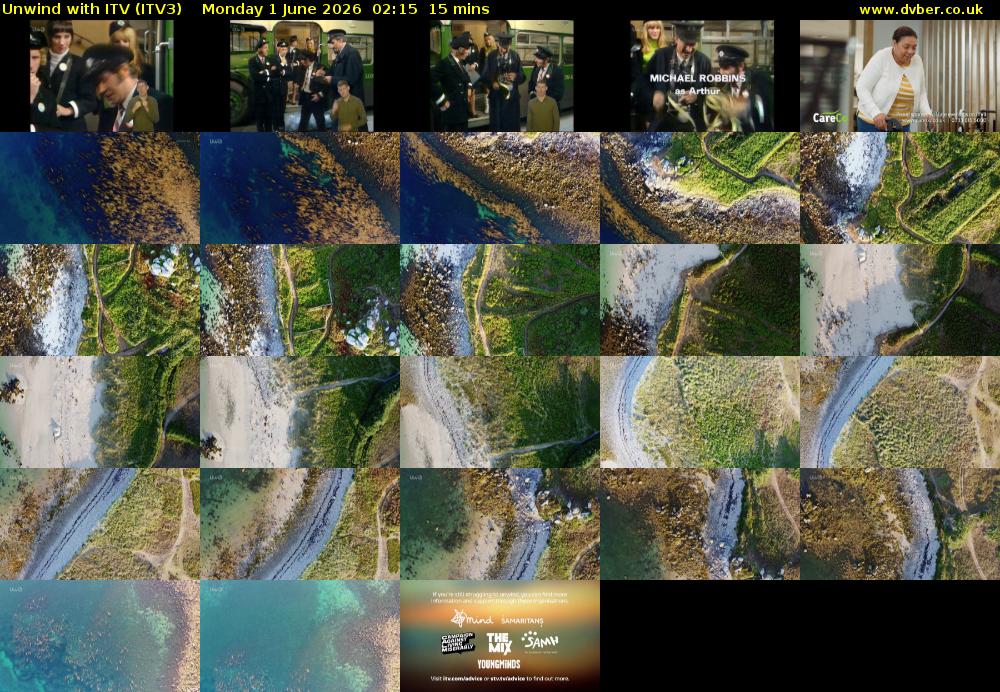Open the first aerial frame of the deep blue sea

[x=99, y=188]
